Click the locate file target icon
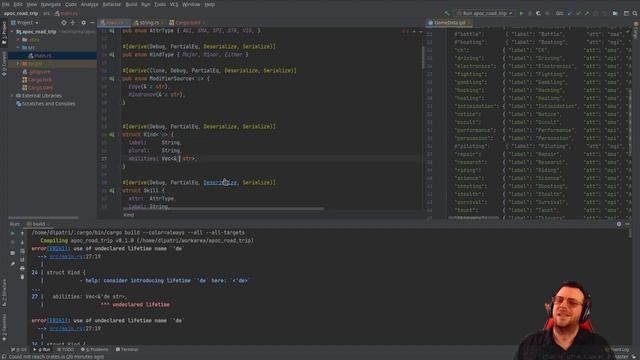This screenshot has width=640, height=360. click(x=64, y=23)
